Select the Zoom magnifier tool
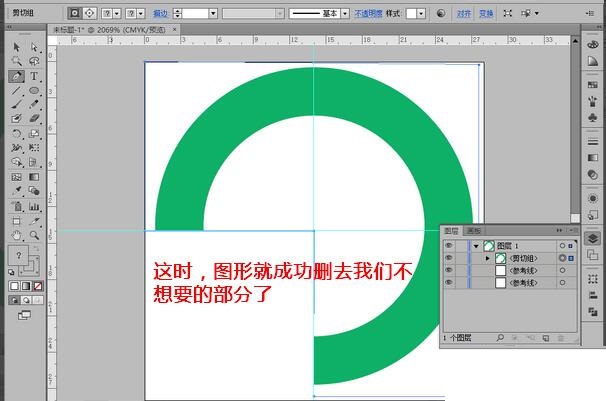 tap(34, 235)
